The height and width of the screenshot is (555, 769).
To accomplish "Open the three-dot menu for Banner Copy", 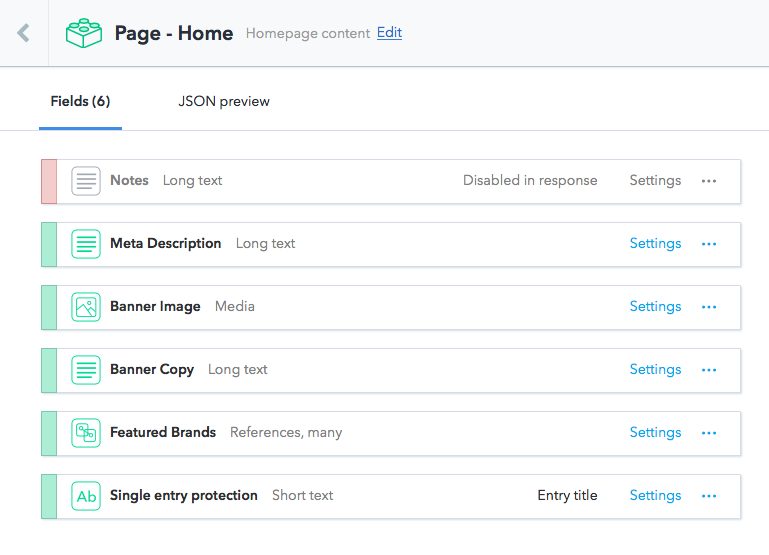I will click(x=709, y=370).
